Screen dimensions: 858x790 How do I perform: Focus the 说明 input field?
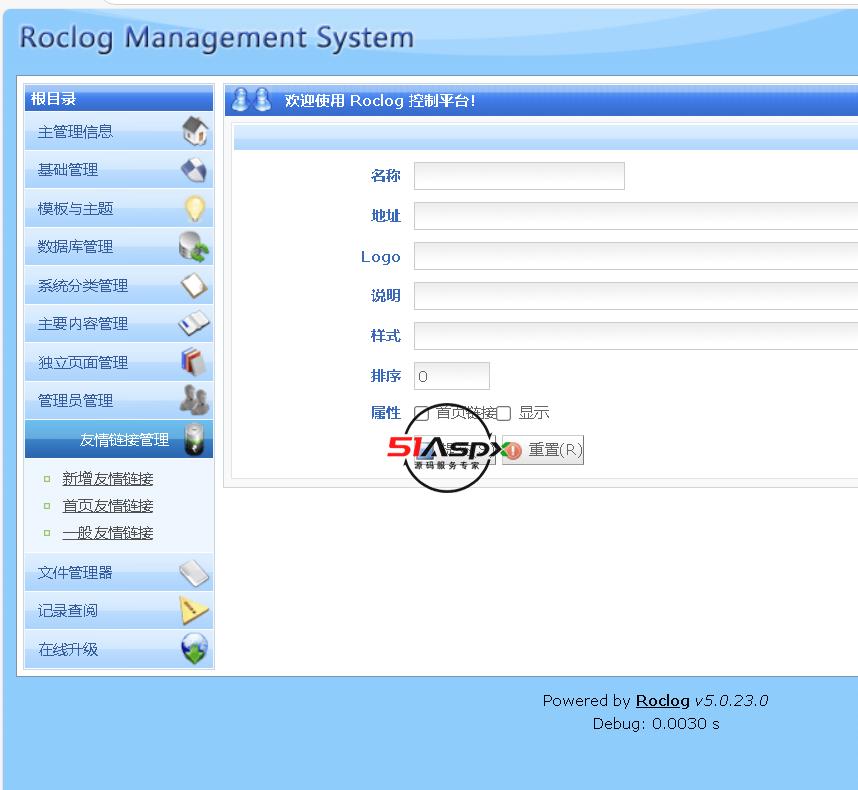[x=636, y=296]
